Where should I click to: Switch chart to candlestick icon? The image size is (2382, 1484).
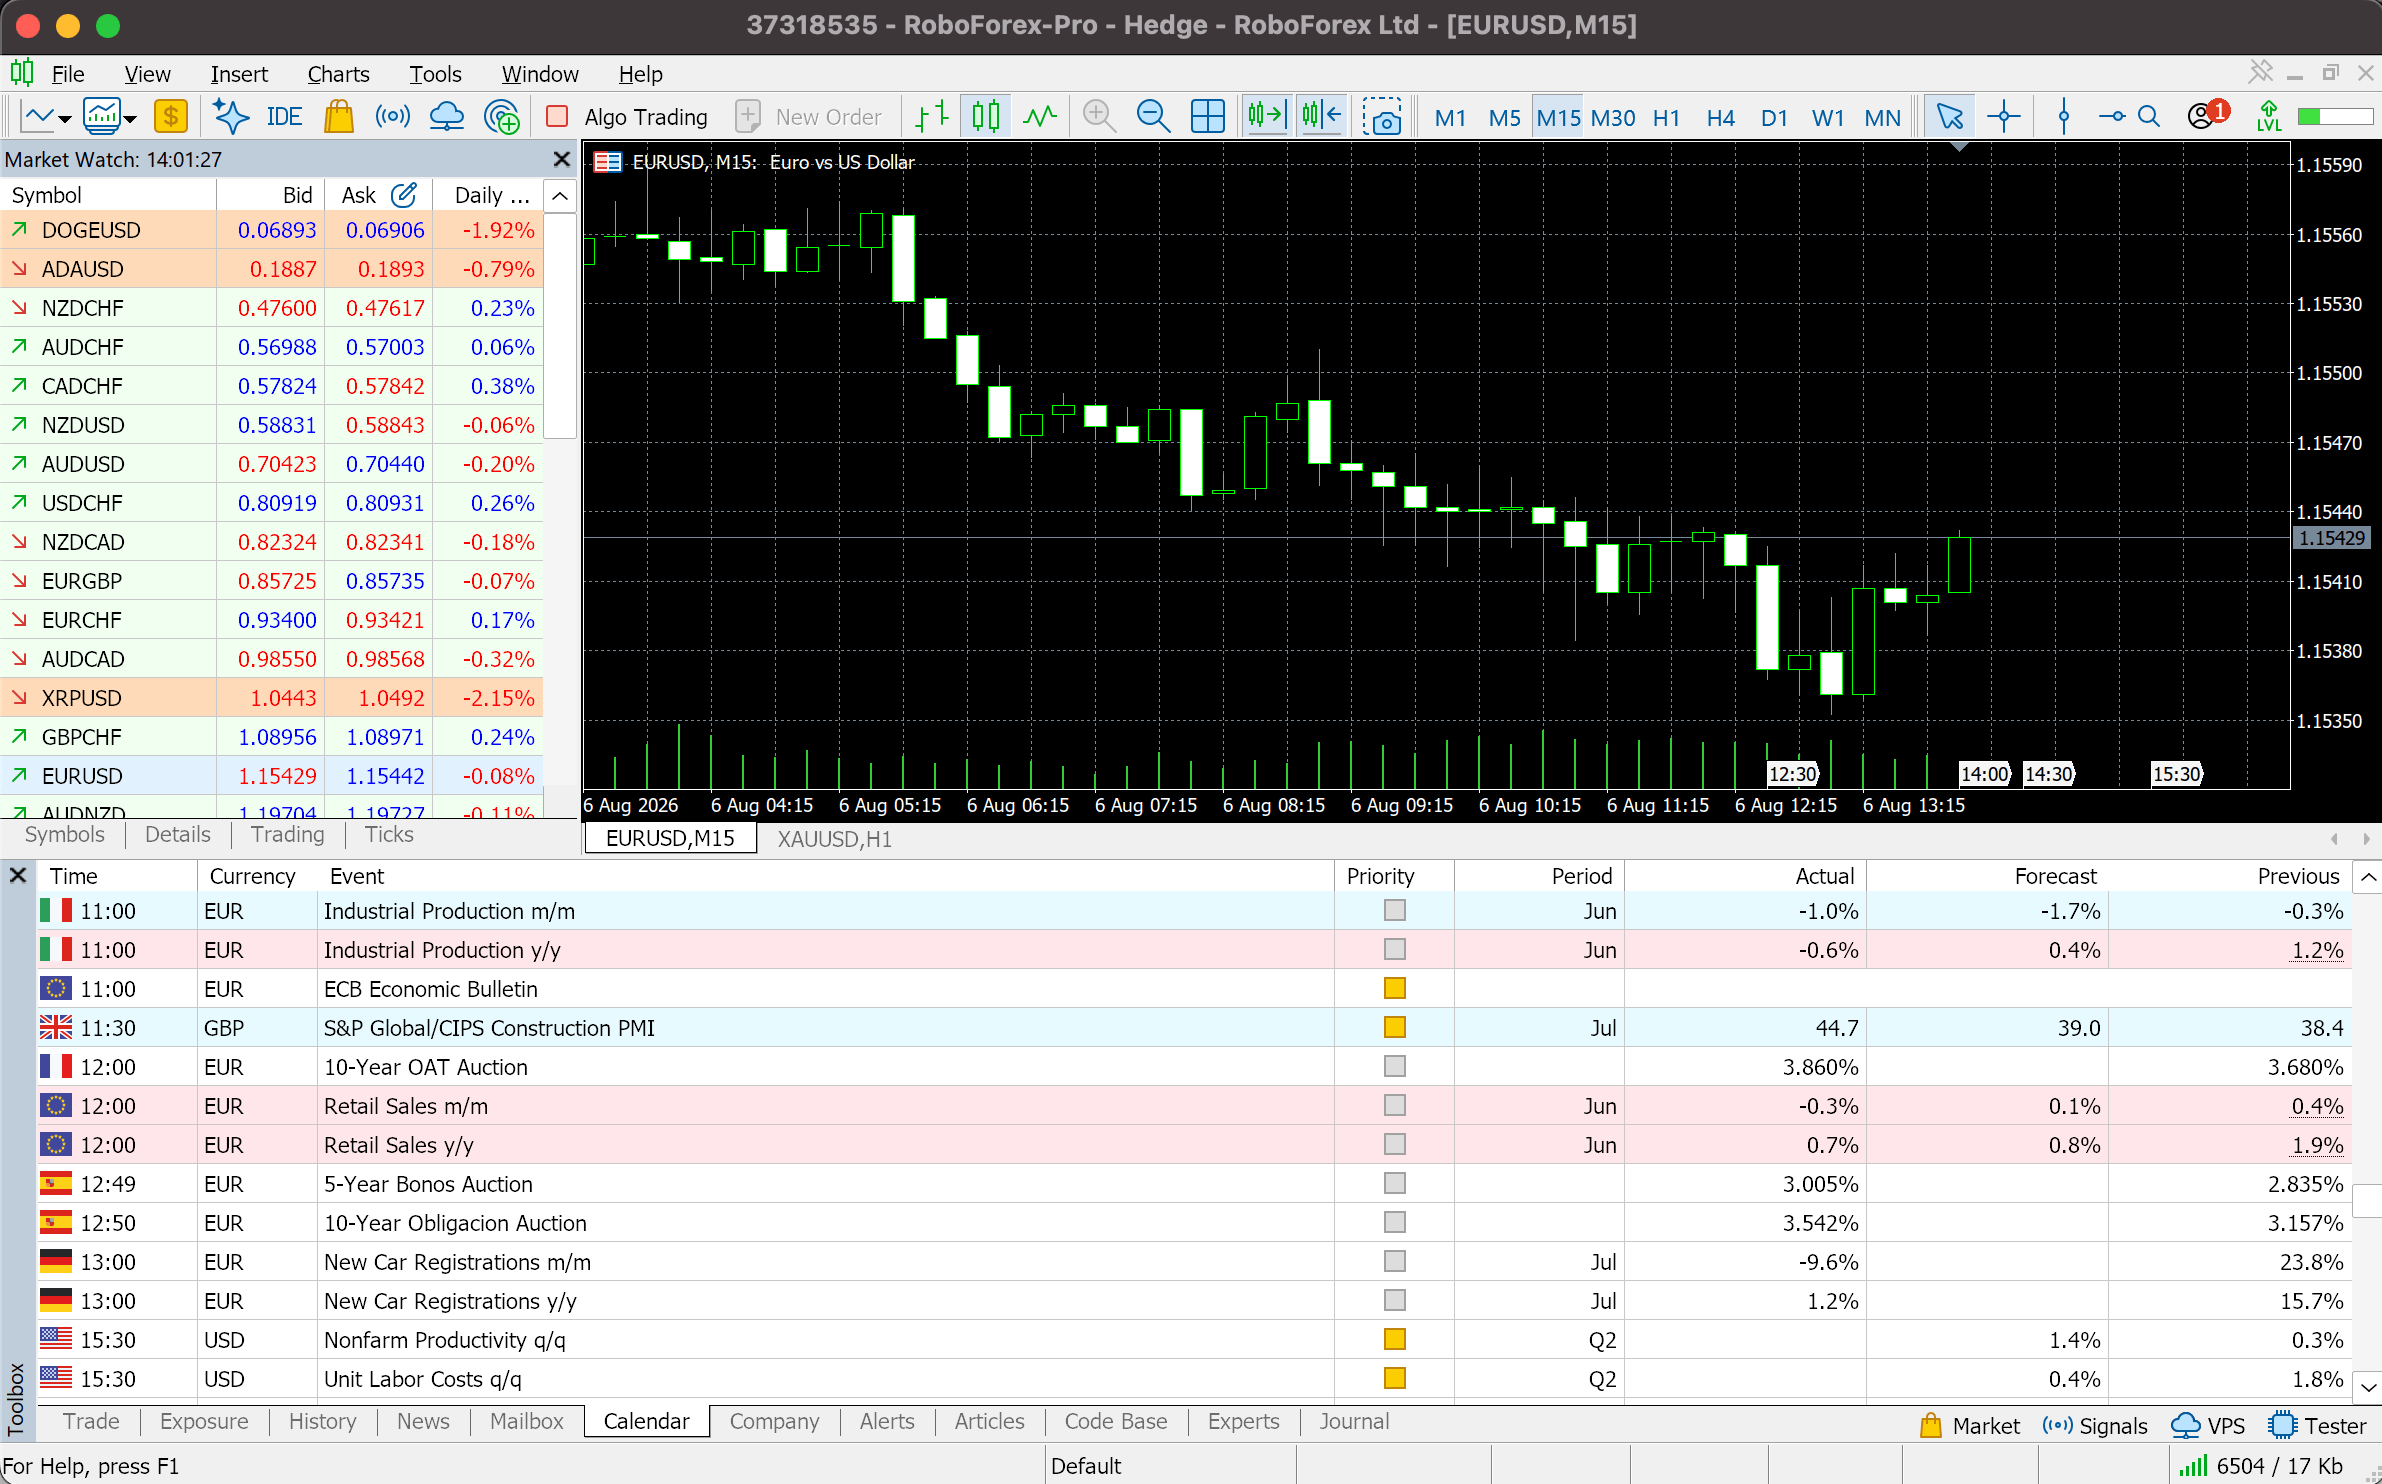click(986, 117)
